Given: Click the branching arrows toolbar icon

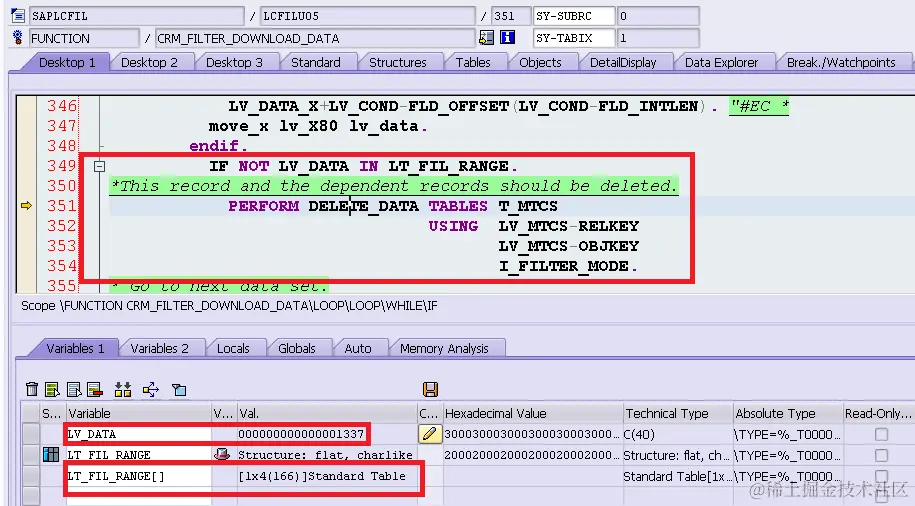Looking at the screenshot, I should [x=151, y=389].
